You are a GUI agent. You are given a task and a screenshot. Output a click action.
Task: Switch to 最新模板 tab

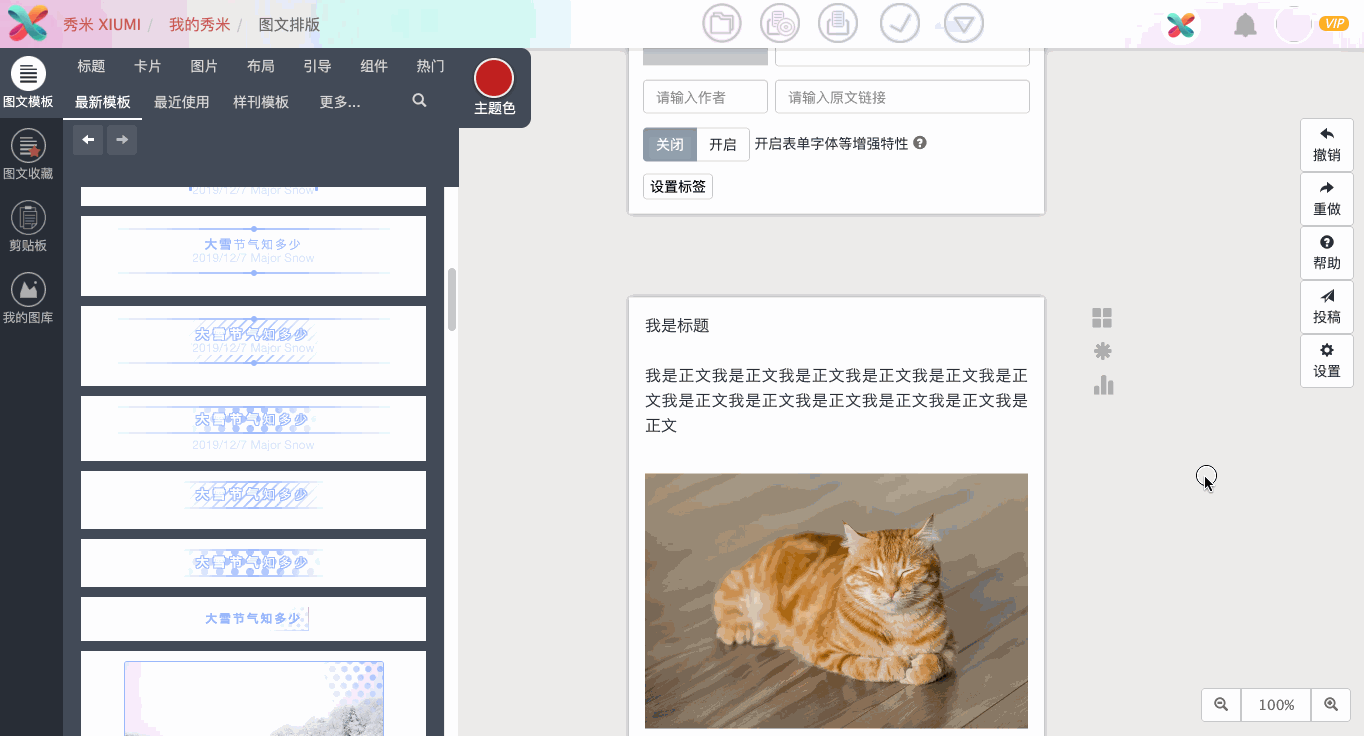click(103, 102)
